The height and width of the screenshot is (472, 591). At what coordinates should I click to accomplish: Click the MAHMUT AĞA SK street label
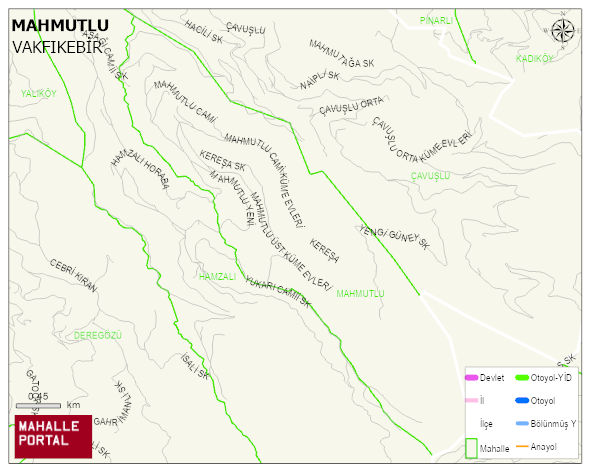[x=341, y=54]
